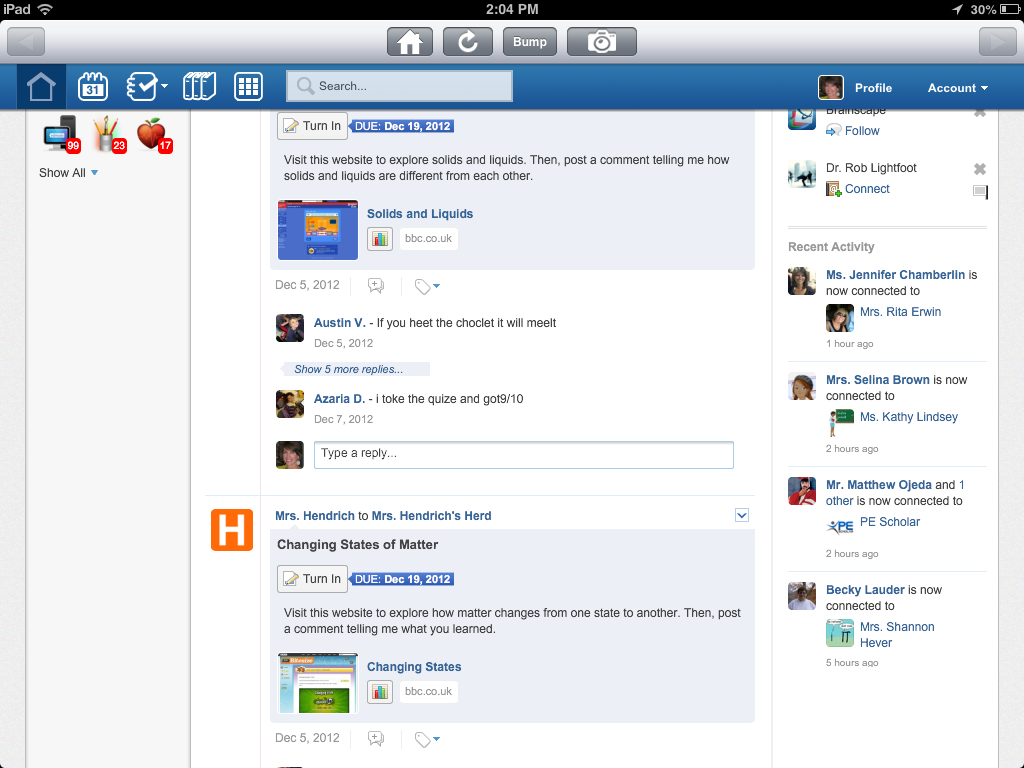
Task: Open the calendar icon in the navigation bar
Action: pyautogui.click(x=93, y=87)
